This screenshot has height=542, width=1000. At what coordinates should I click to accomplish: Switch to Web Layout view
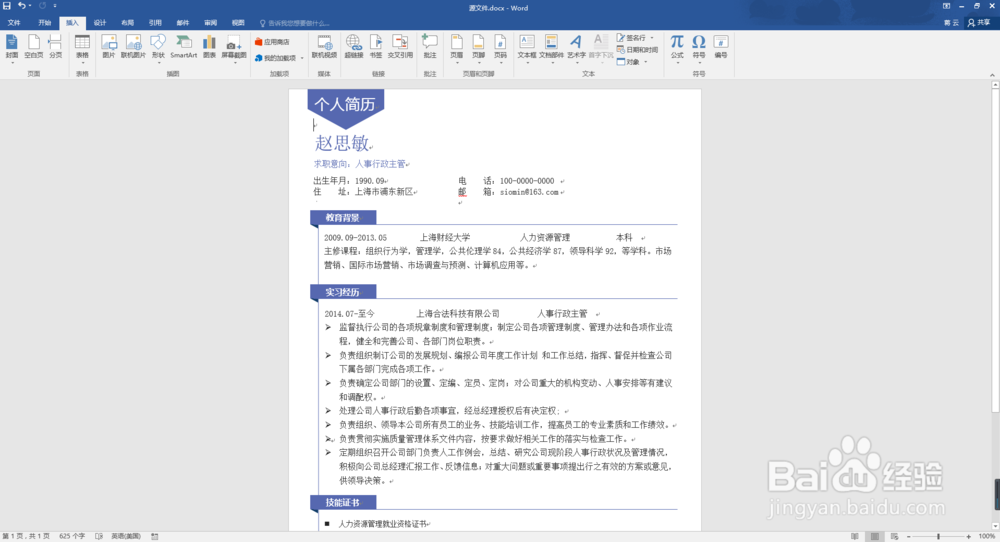tap(895, 536)
